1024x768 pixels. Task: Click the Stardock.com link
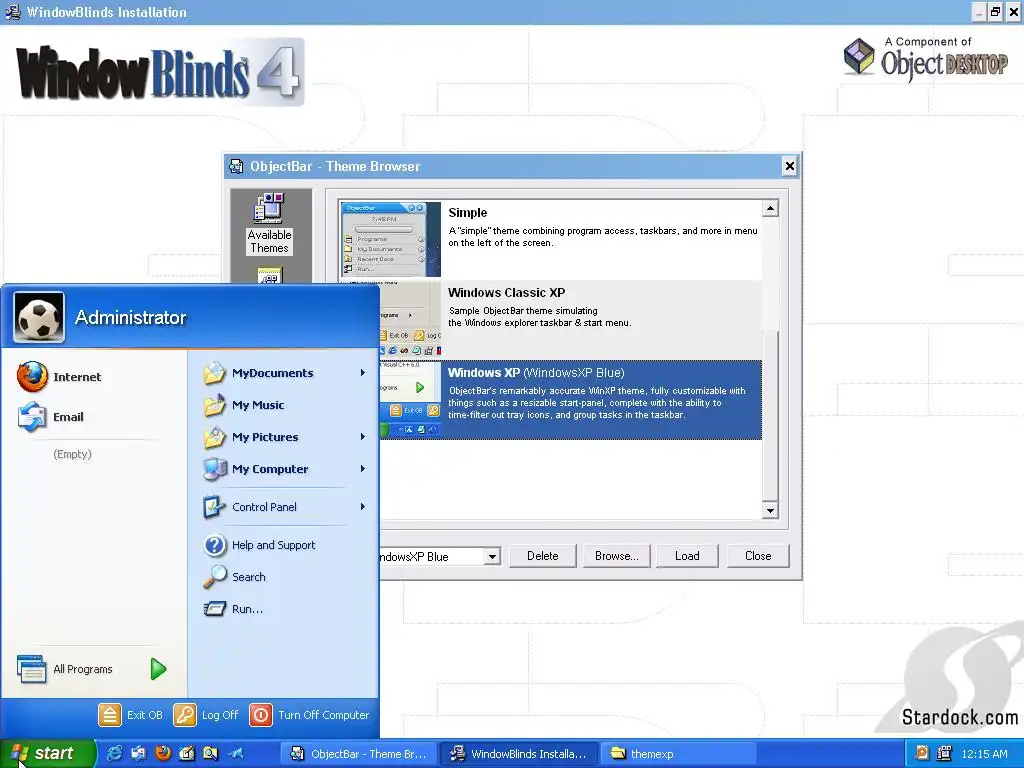[x=959, y=717]
